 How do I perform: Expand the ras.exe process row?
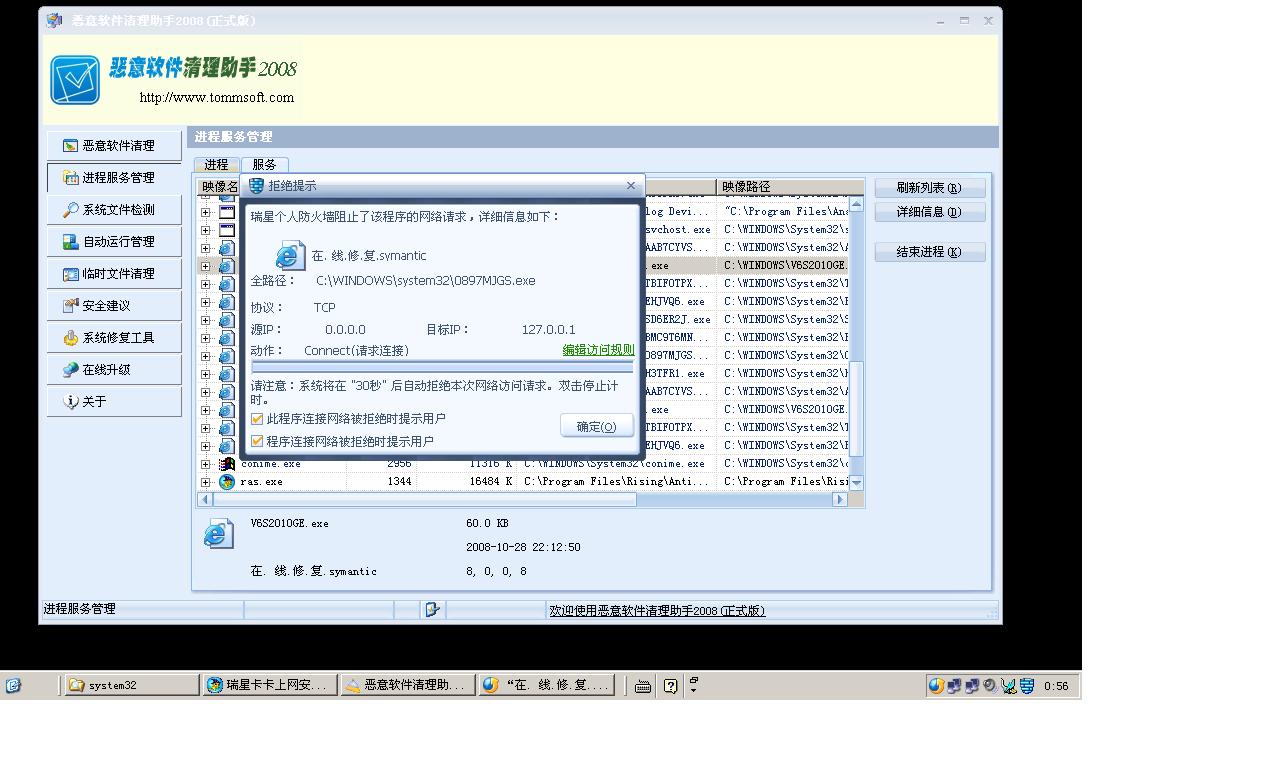(x=206, y=482)
